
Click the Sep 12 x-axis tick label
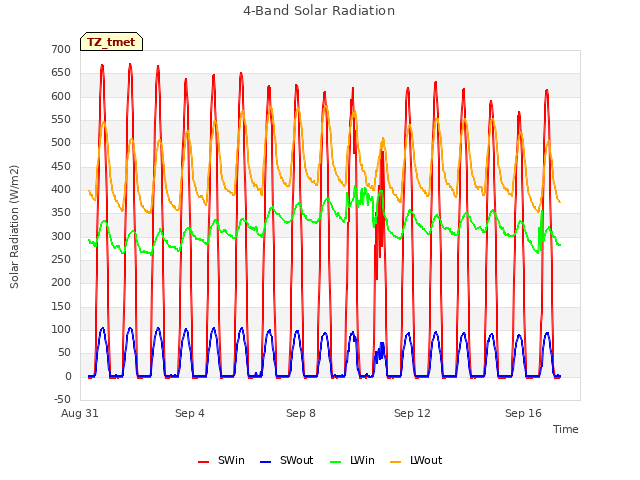412,413
